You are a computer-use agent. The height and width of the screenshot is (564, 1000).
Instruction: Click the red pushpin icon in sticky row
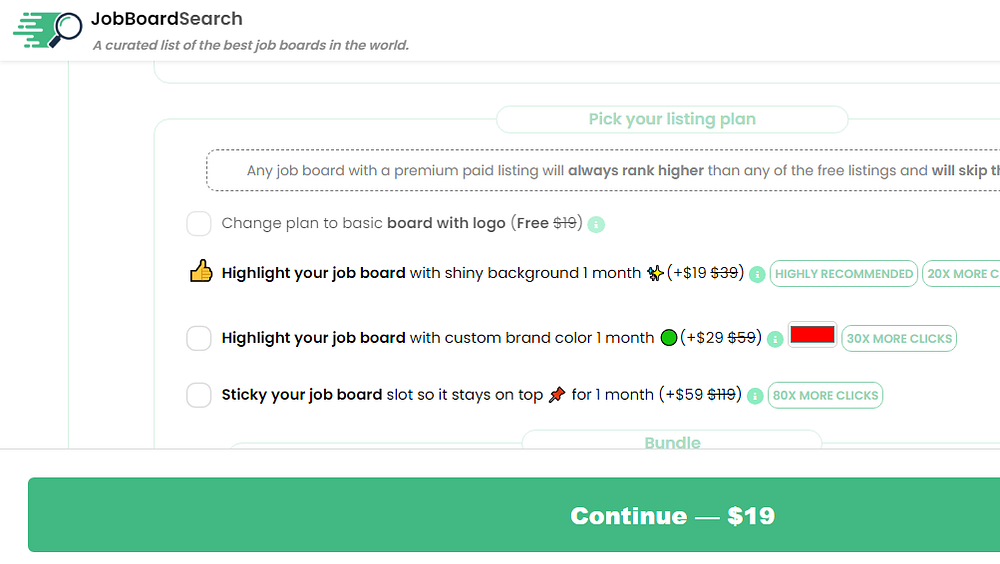pyautogui.click(x=557, y=395)
